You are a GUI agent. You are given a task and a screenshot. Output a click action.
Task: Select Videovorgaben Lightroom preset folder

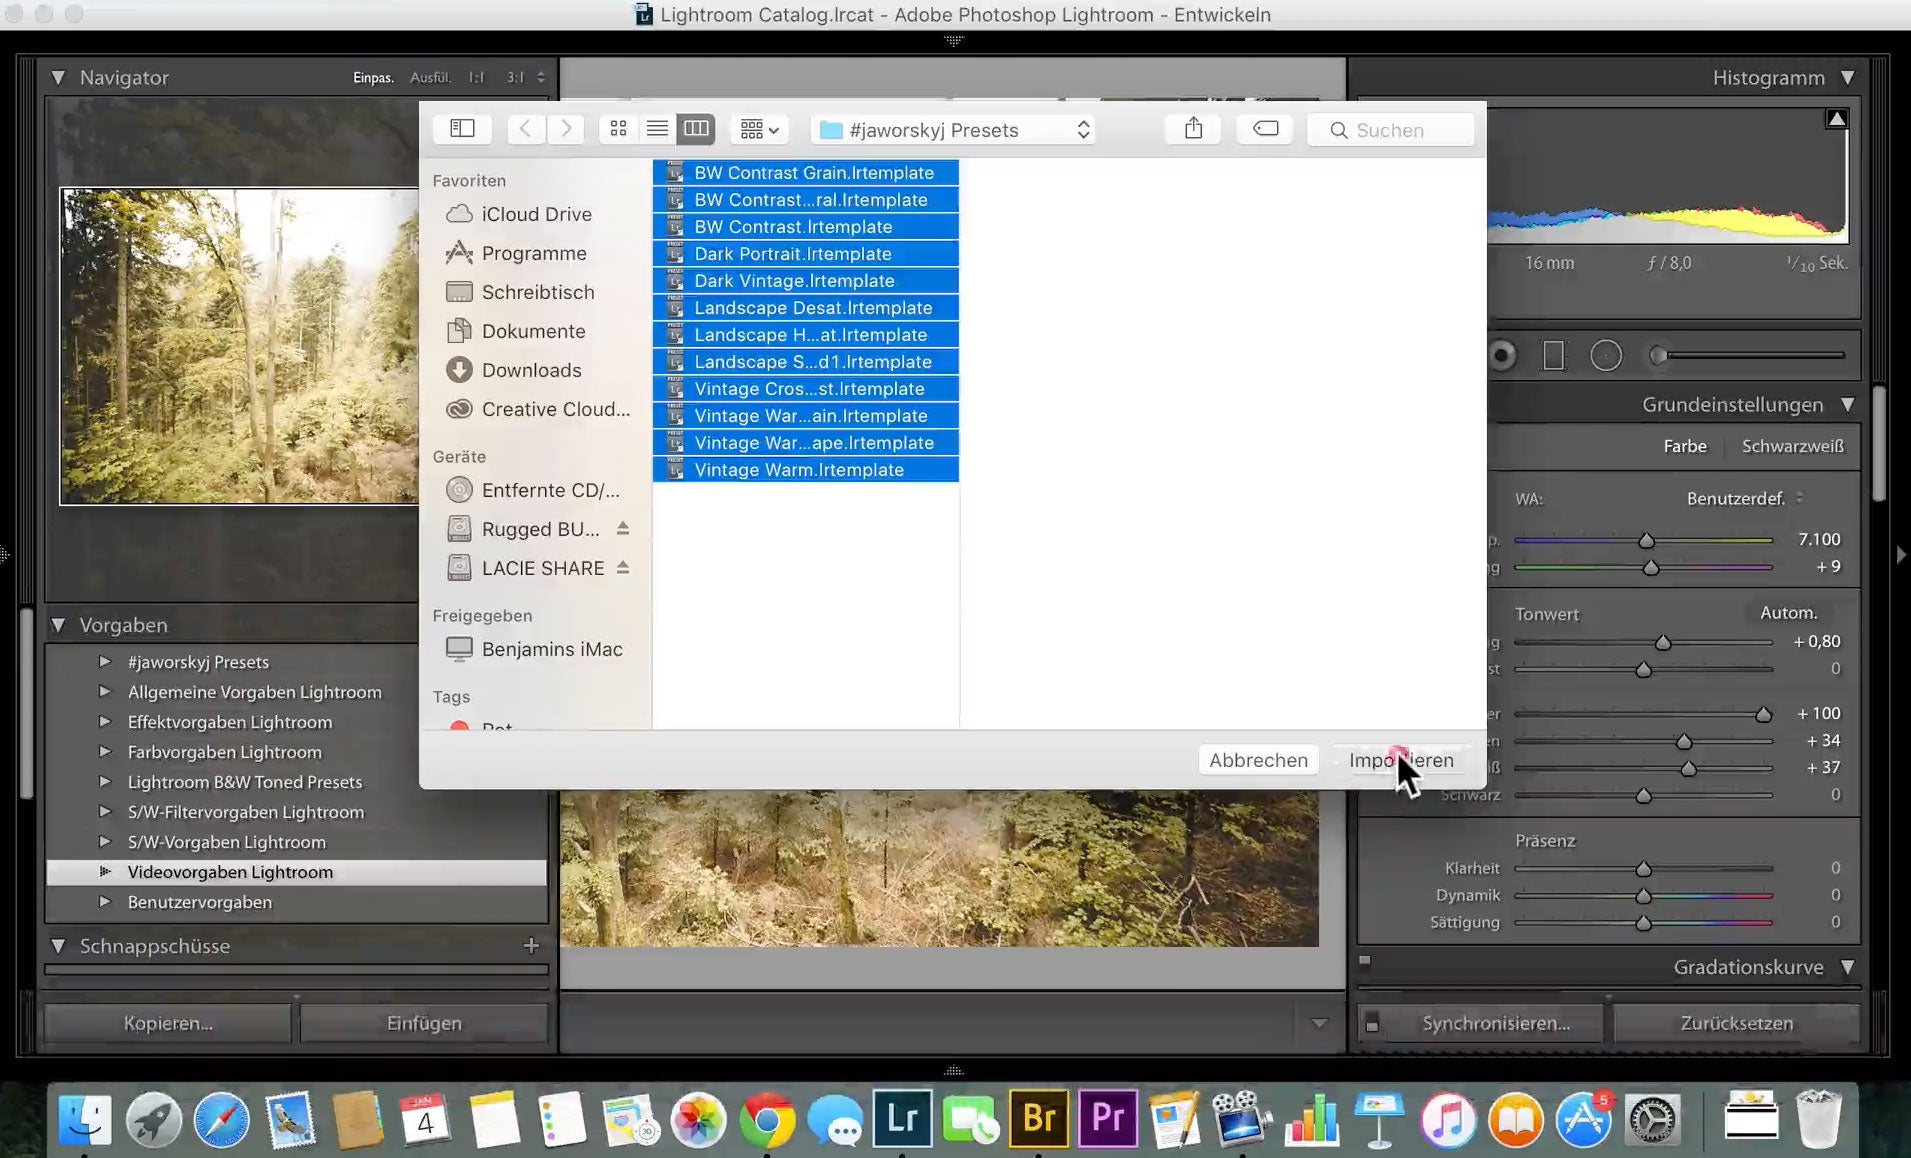pos(296,872)
